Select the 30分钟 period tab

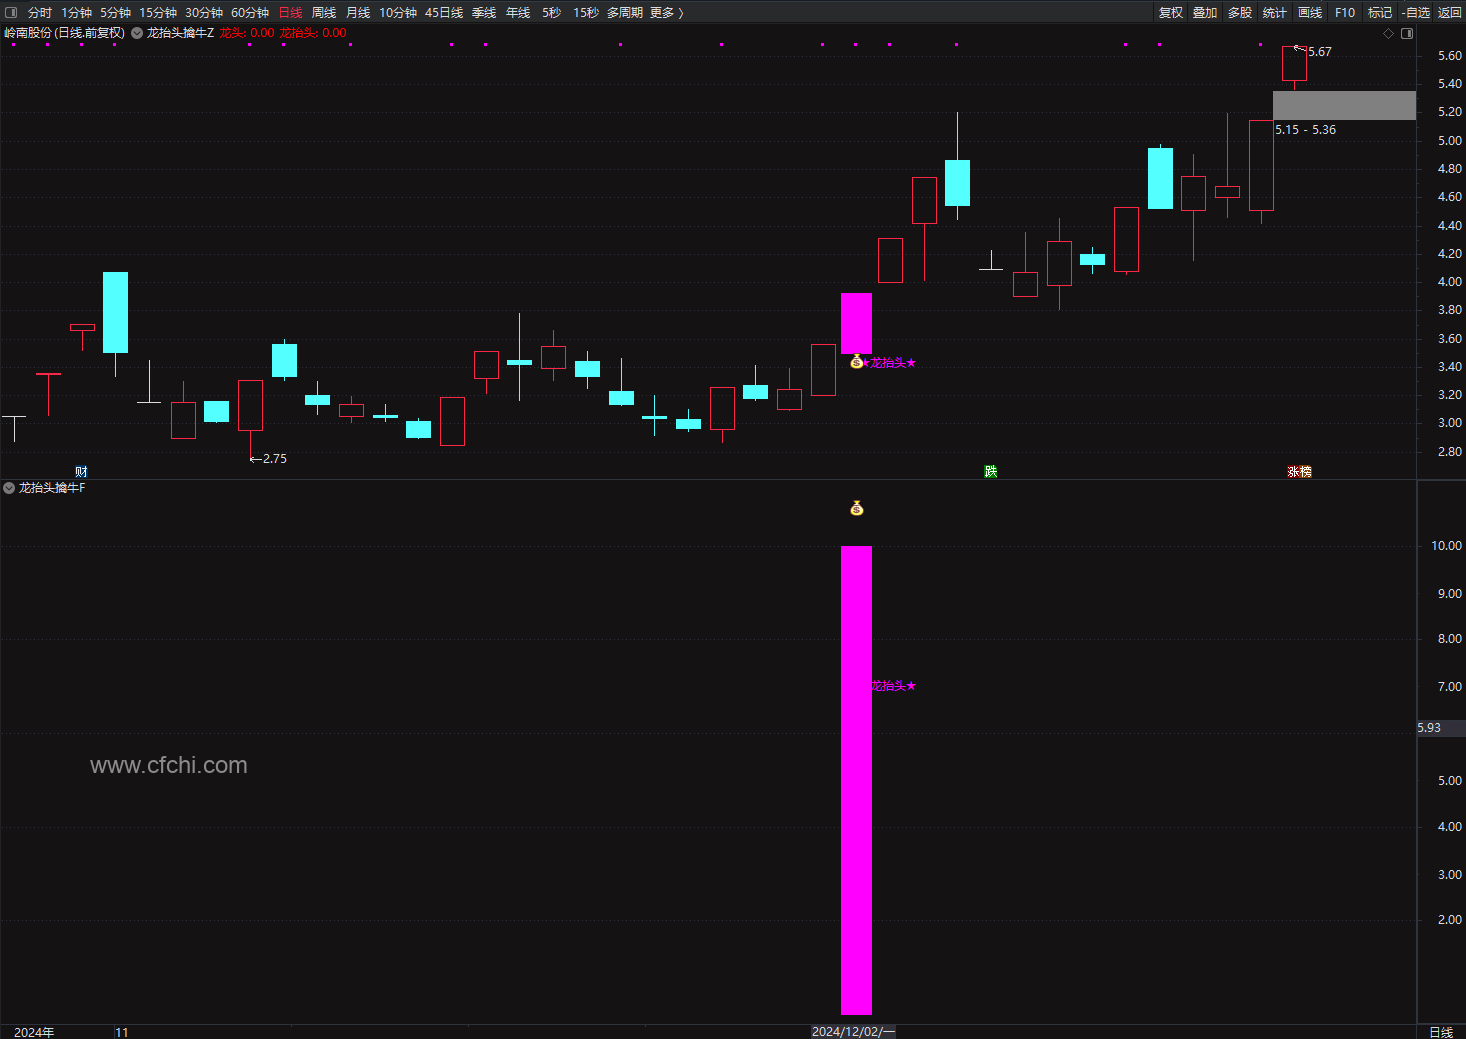[204, 13]
